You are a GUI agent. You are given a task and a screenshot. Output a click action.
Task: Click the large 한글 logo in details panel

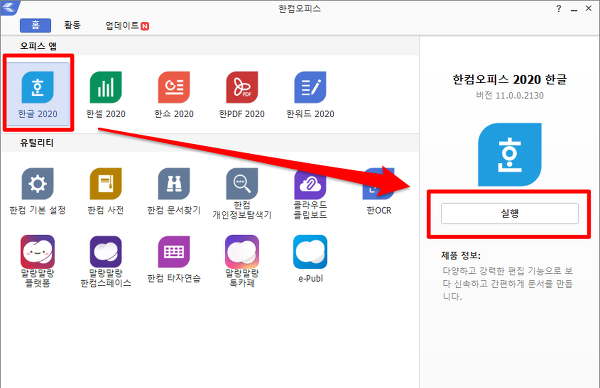510,155
